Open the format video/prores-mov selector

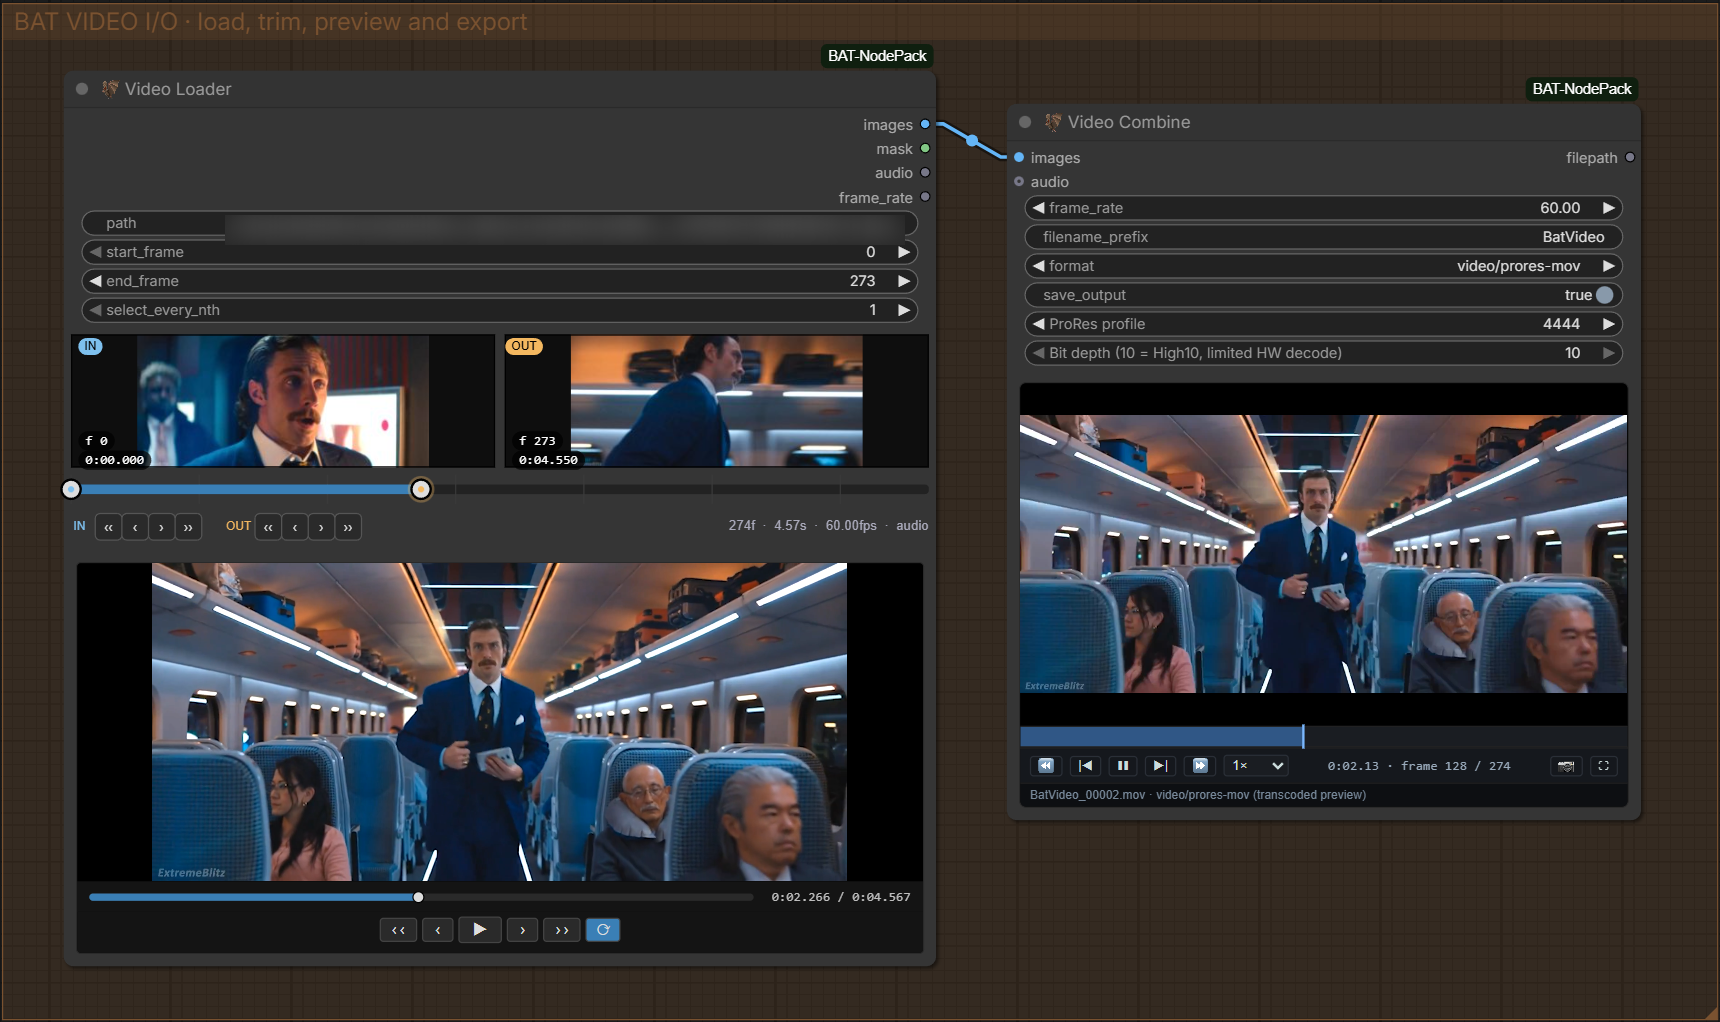[1323, 266]
